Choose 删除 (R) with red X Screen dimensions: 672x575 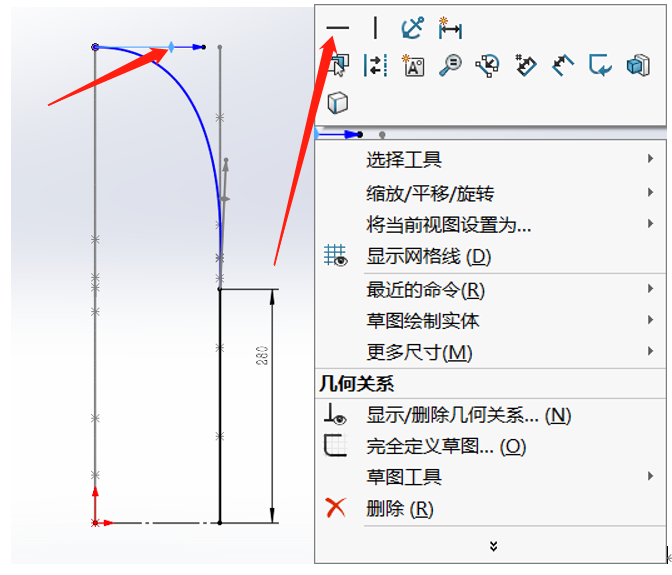[490, 509]
